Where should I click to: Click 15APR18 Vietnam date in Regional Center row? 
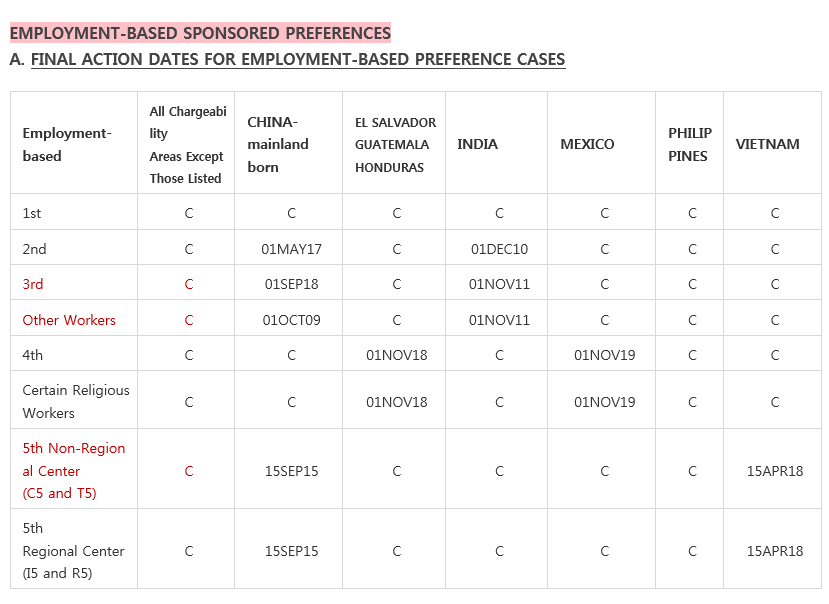[775, 551]
